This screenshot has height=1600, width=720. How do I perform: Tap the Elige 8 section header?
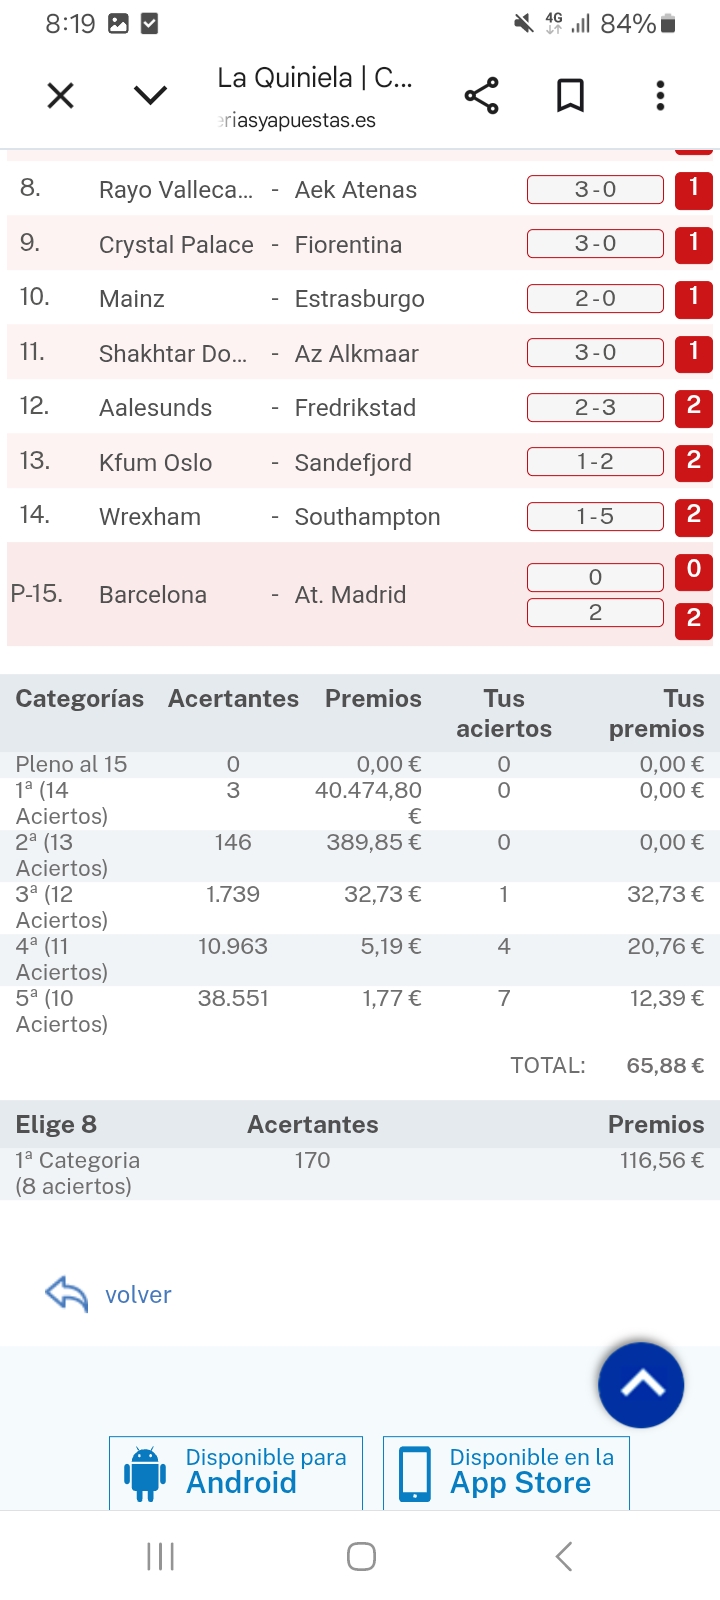(57, 1125)
